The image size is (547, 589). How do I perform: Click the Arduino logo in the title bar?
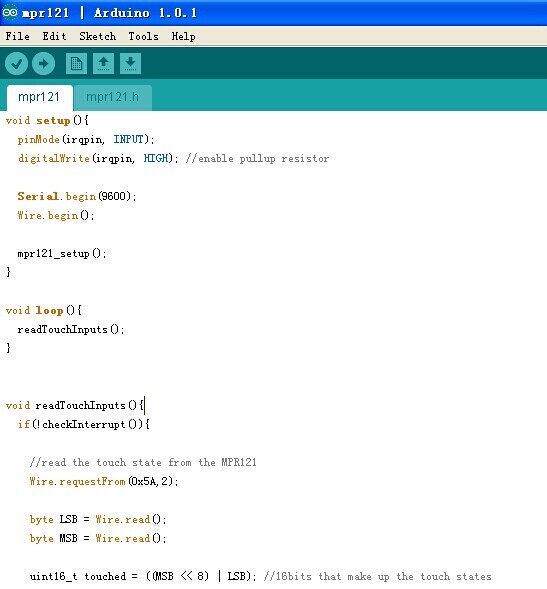point(9,12)
